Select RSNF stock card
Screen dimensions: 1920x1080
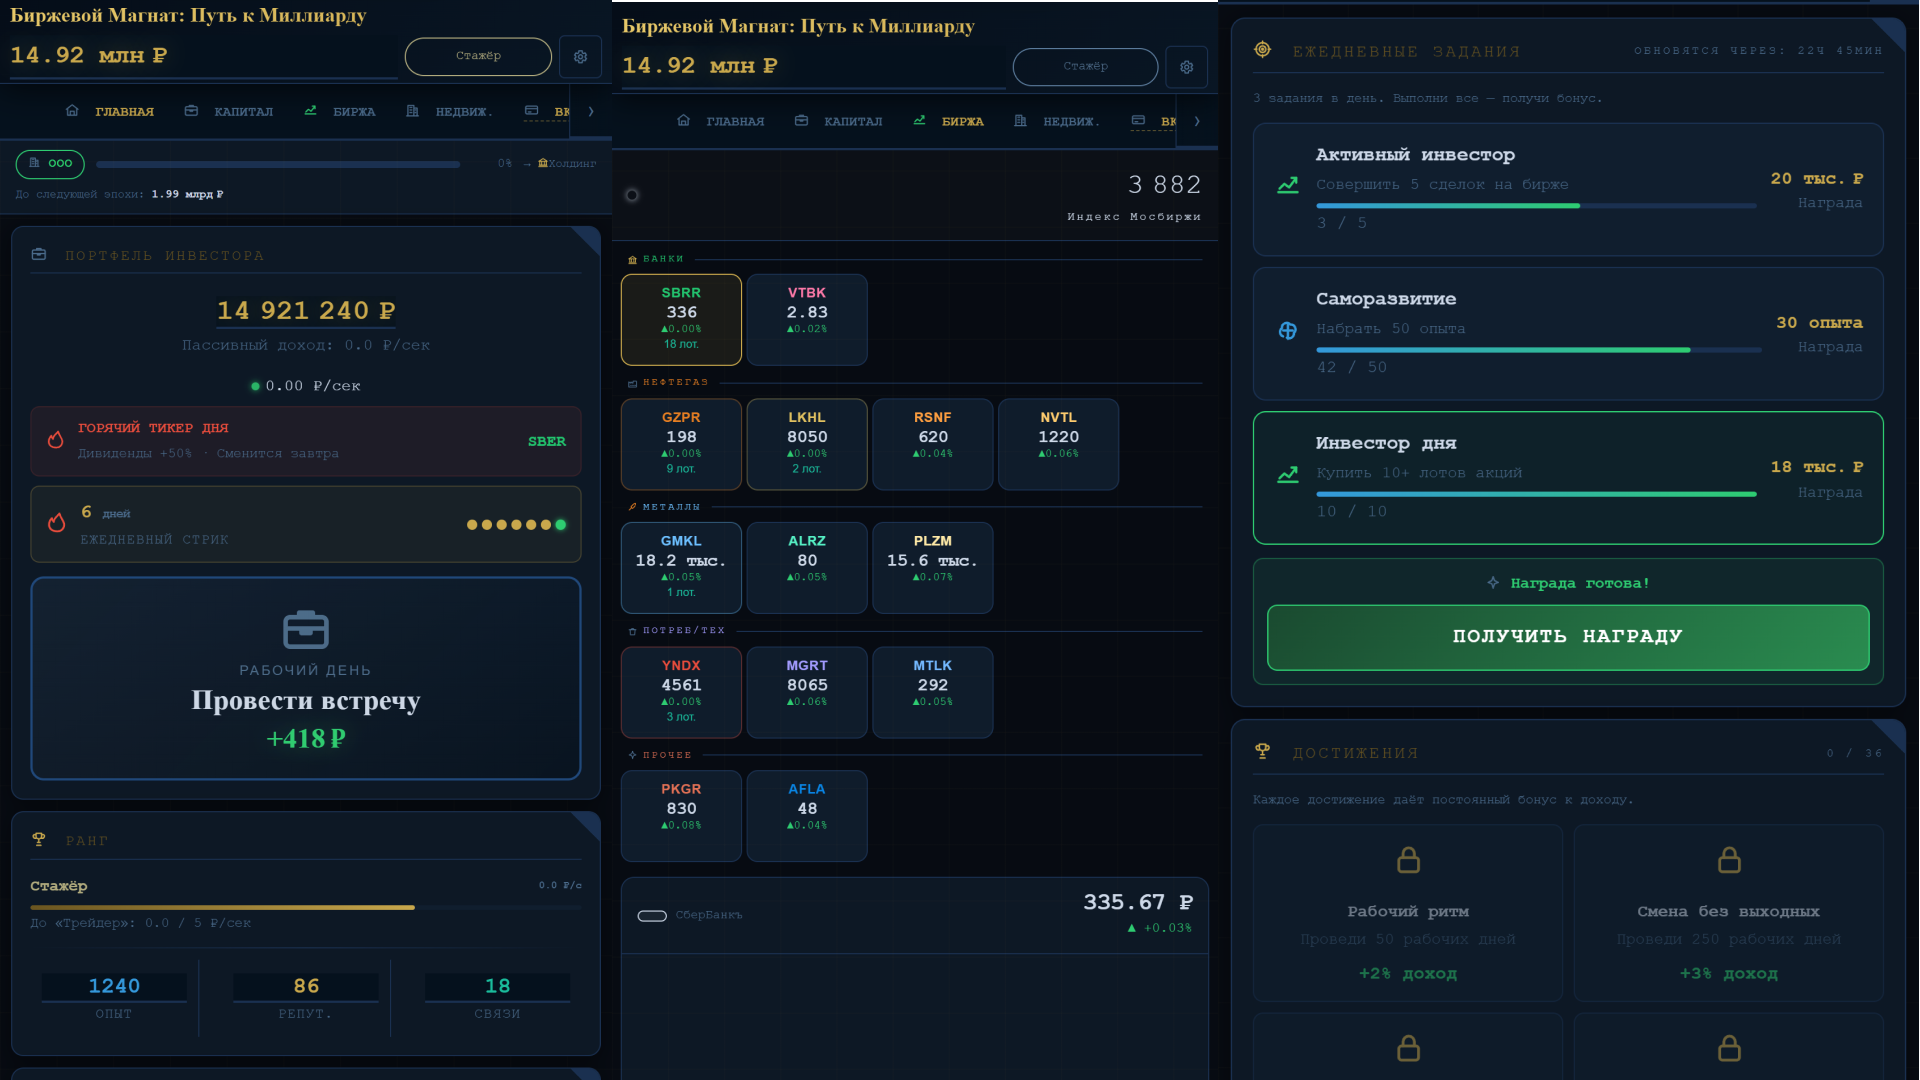click(x=933, y=444)
